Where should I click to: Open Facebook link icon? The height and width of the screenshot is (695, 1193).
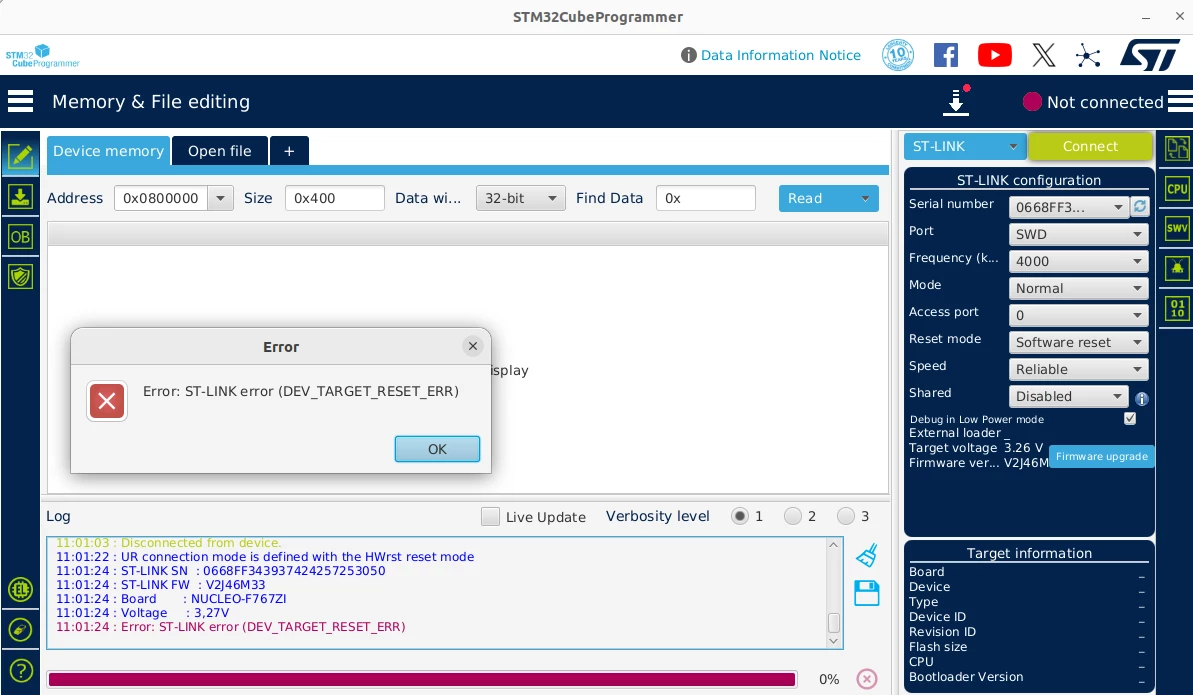click(x=946, y=55)
